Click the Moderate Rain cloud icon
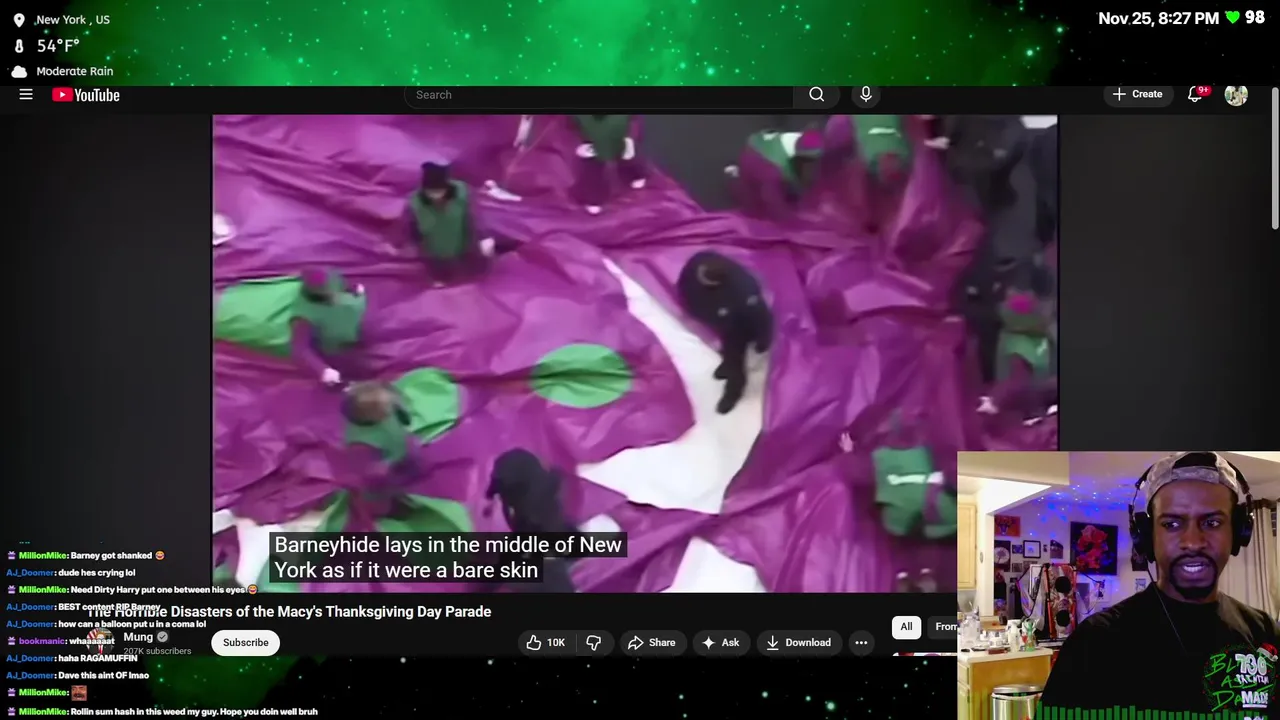The width and height of the screenshot is (1280, 720). [x=19, y=71]
